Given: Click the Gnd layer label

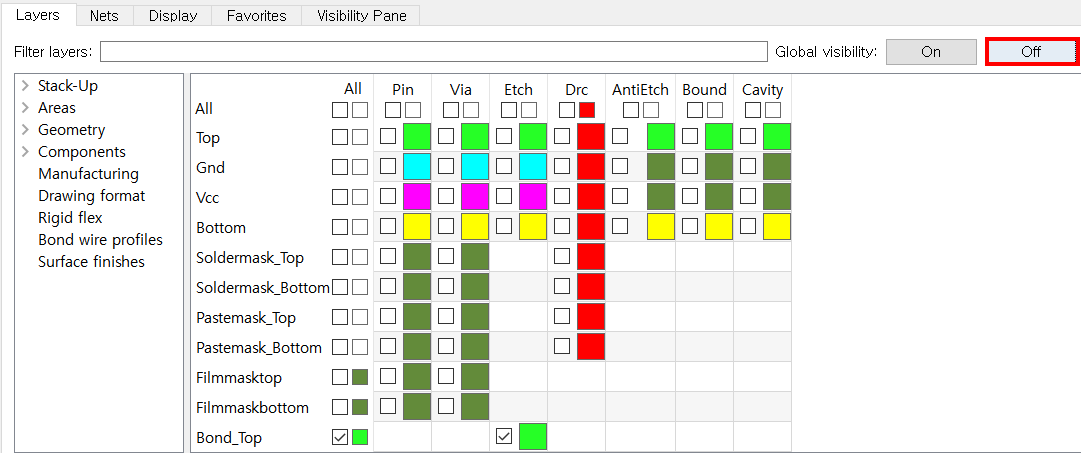Looking at the screenshot, I should [x=210, y=167].
